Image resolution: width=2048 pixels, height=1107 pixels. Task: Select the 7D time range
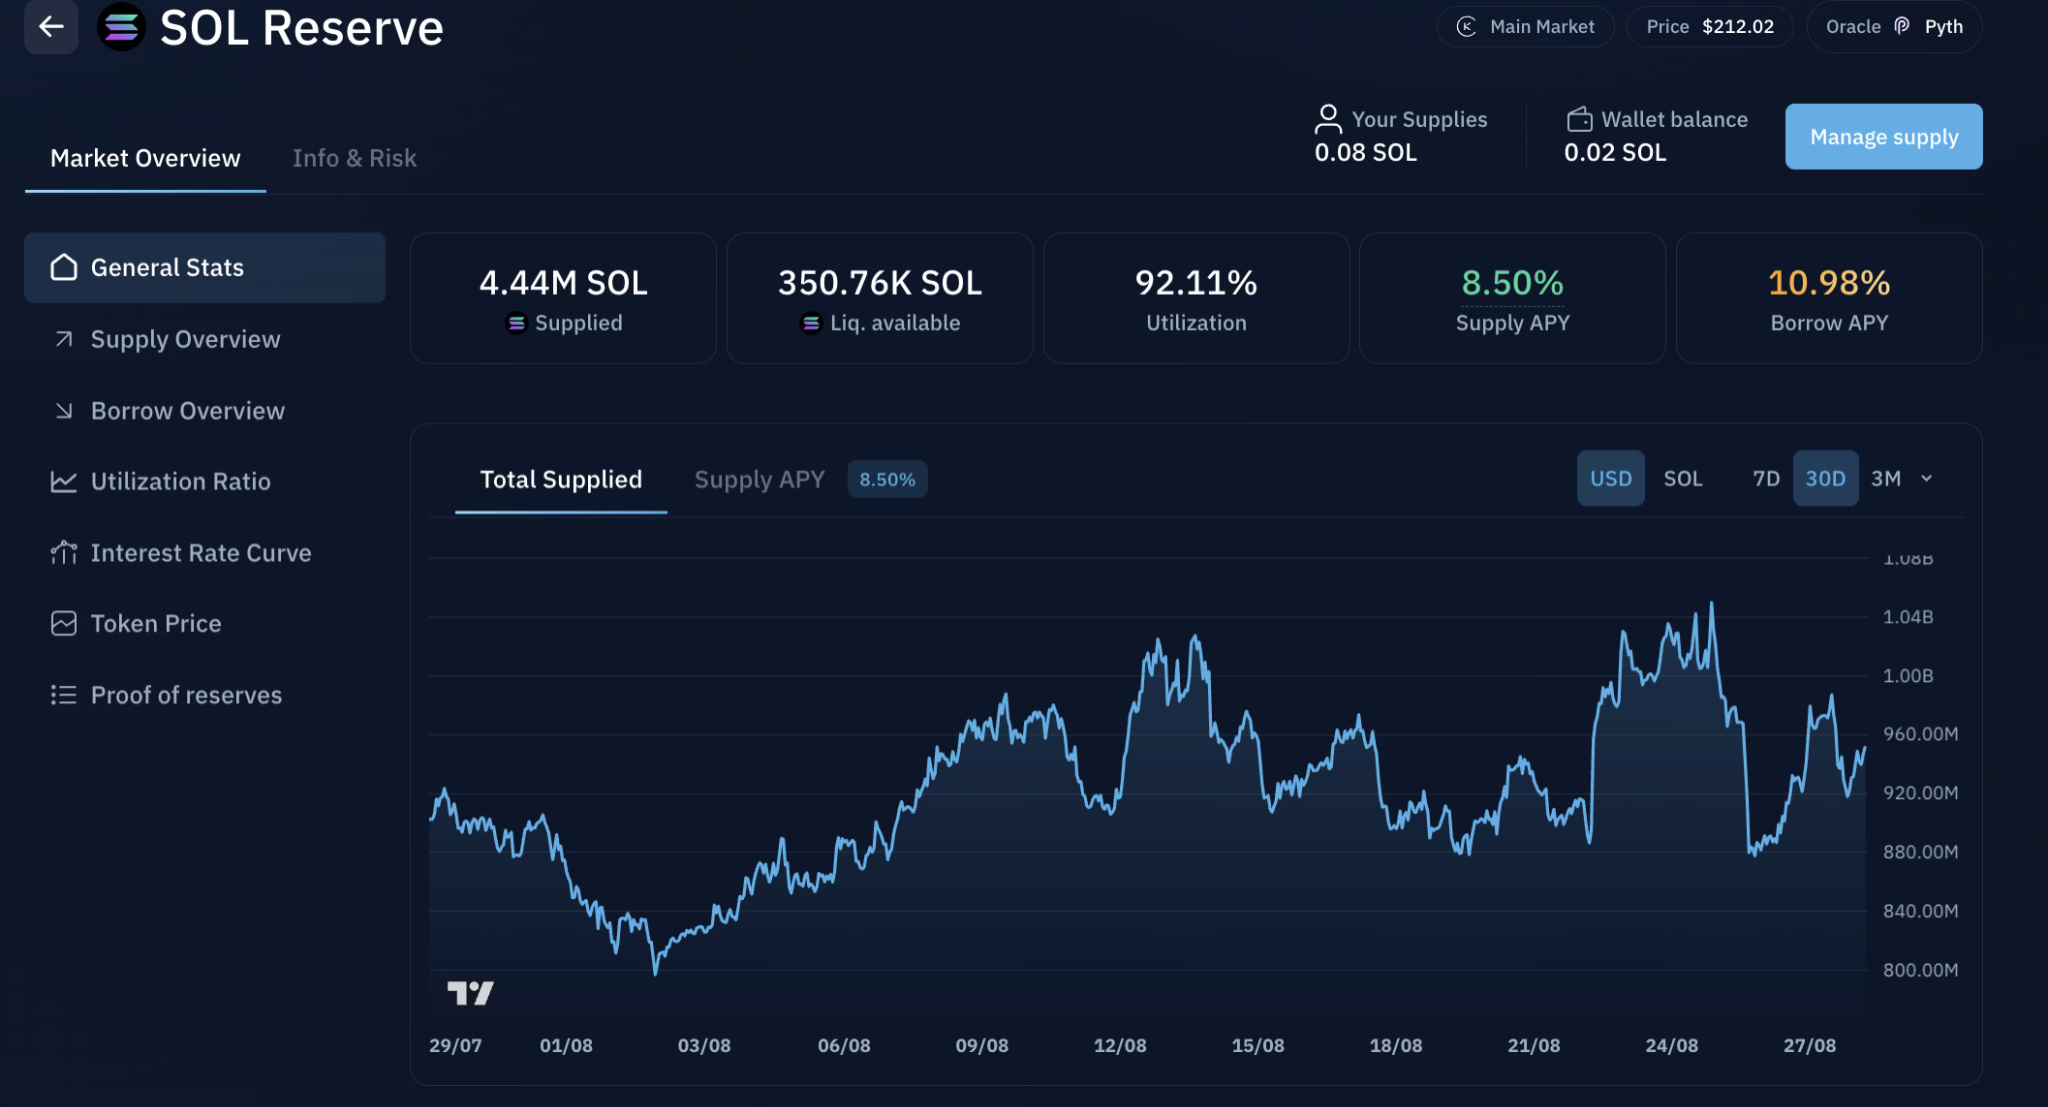coord(1765,478)
